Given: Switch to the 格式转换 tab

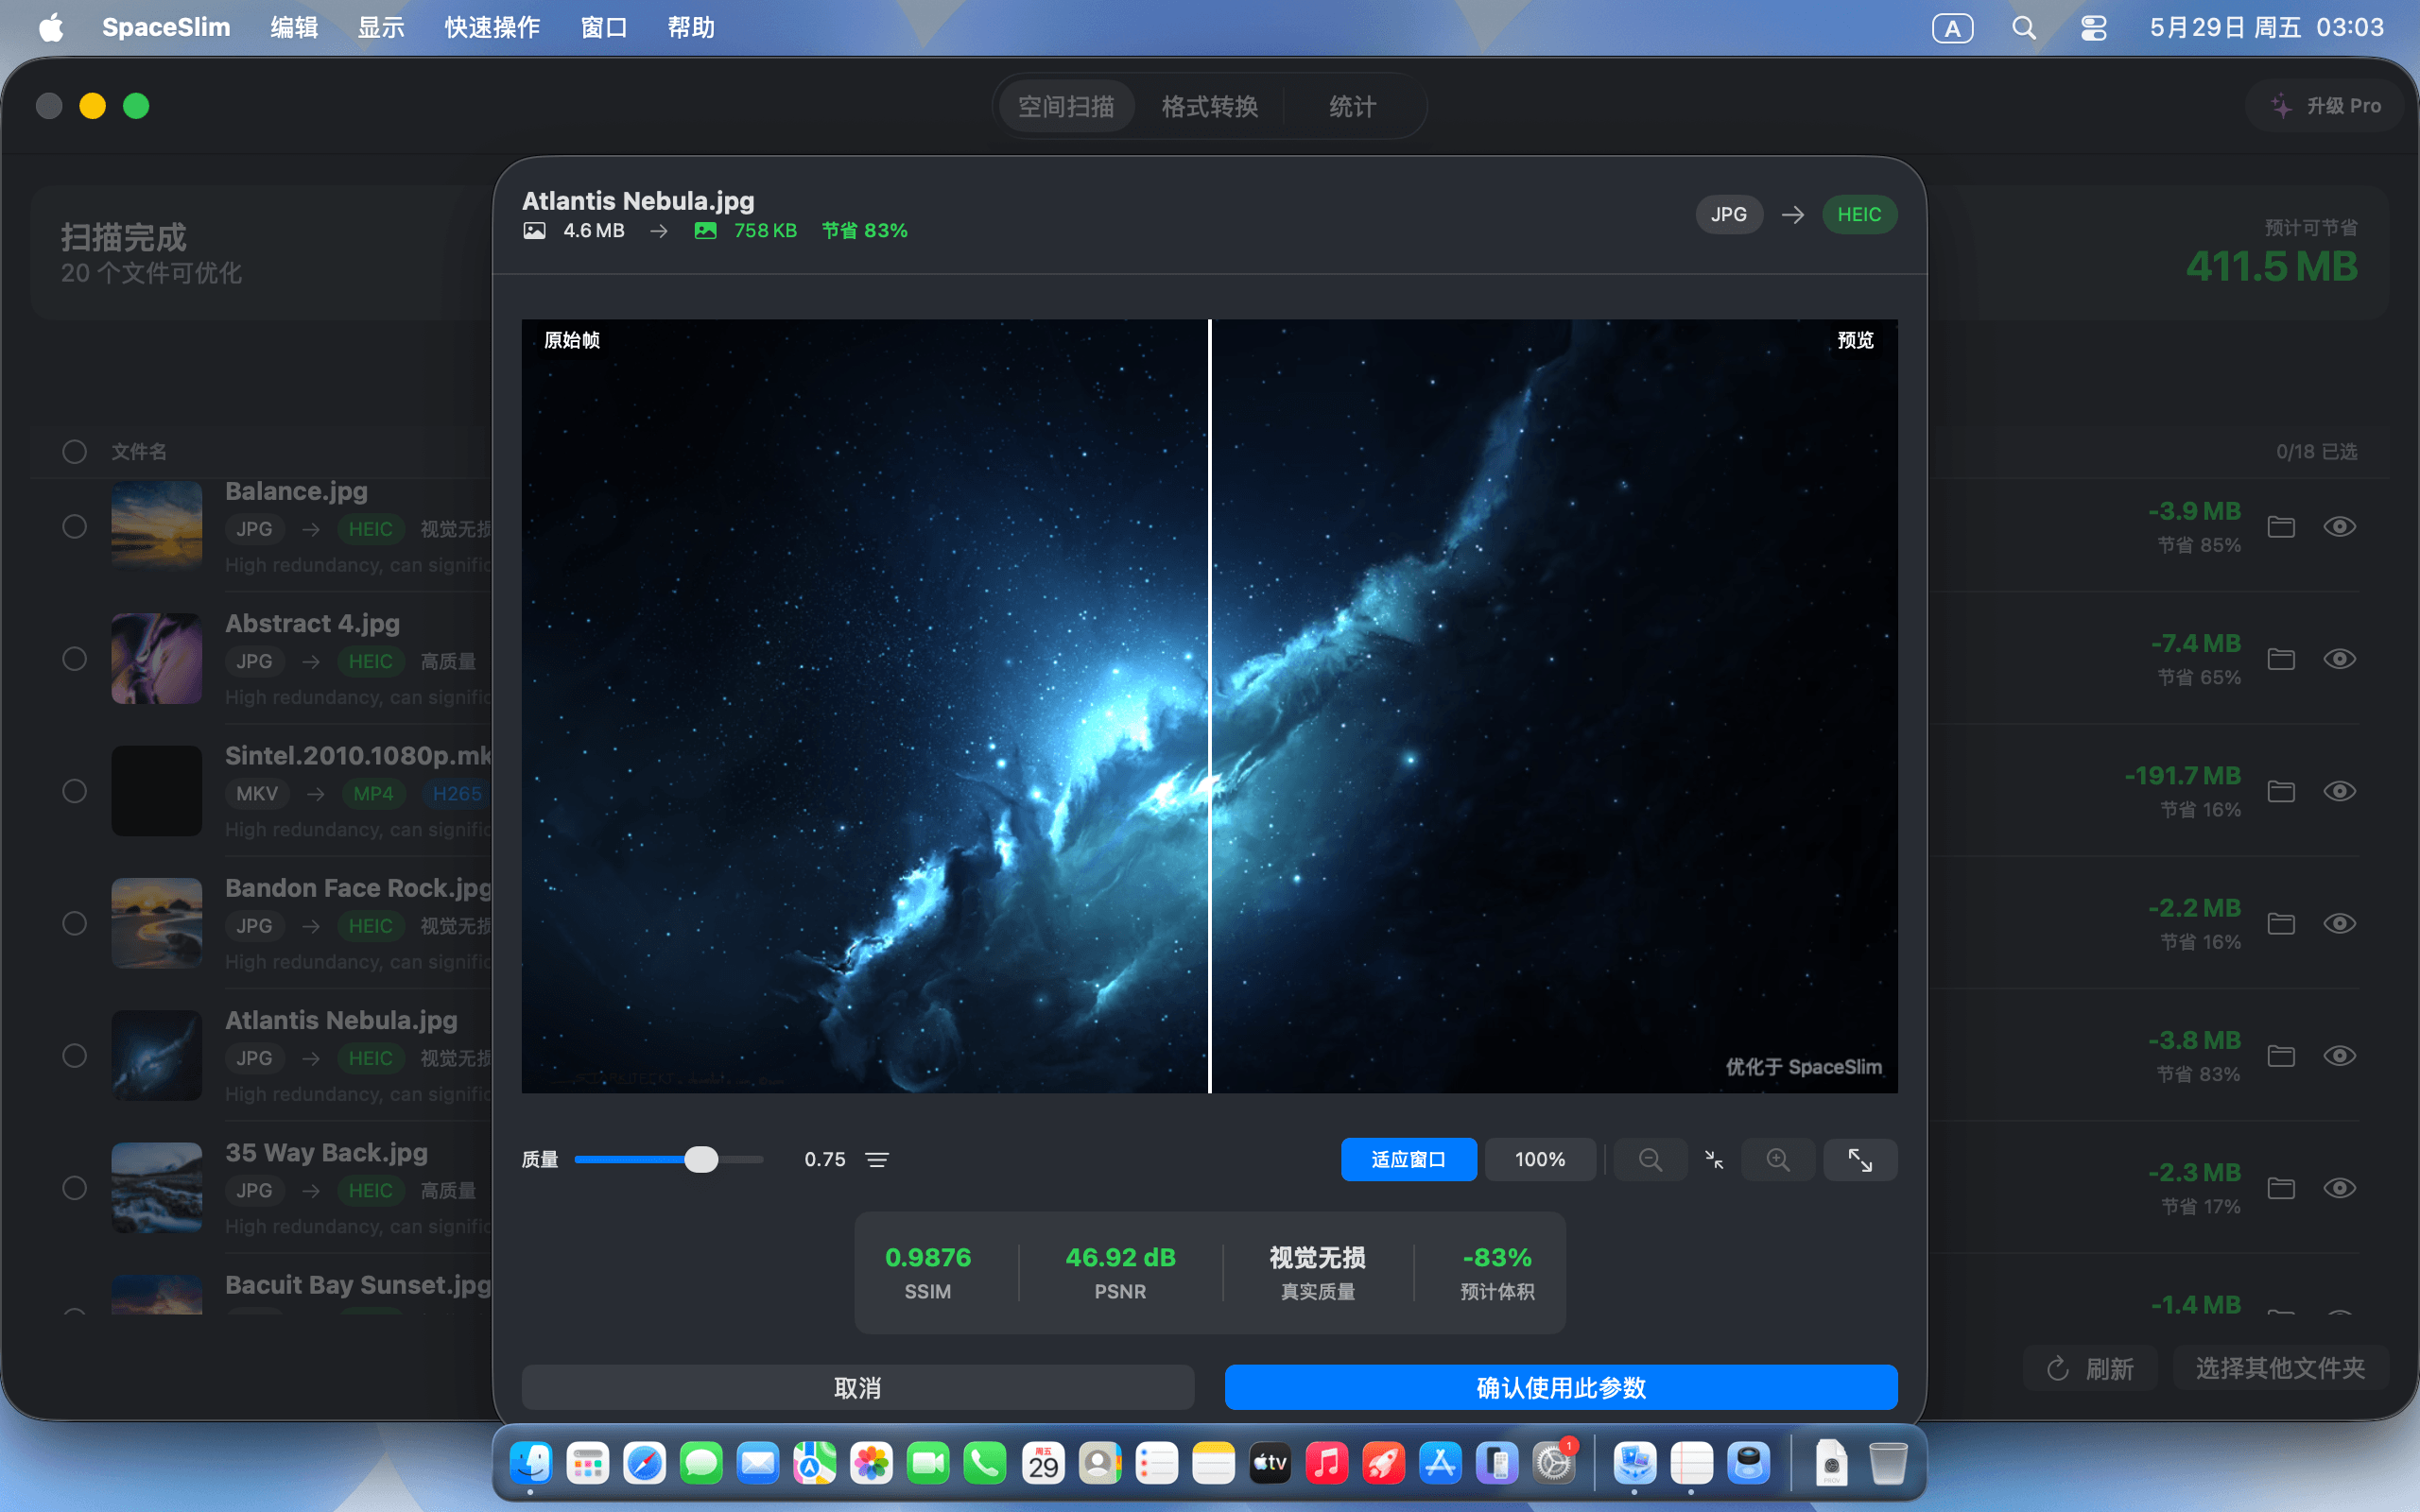Looking at the screenshot, I should pyautogui.click(x=1209, y=106).
